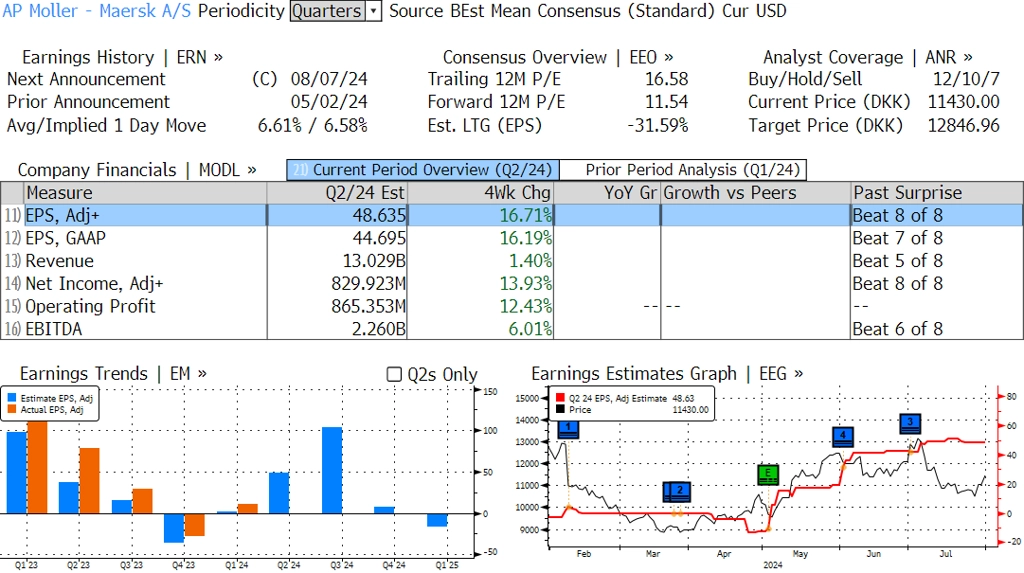Click EBITDA estimate 2.260B
The height and width of the screenshot is (573, 1024).
(379, 329)
